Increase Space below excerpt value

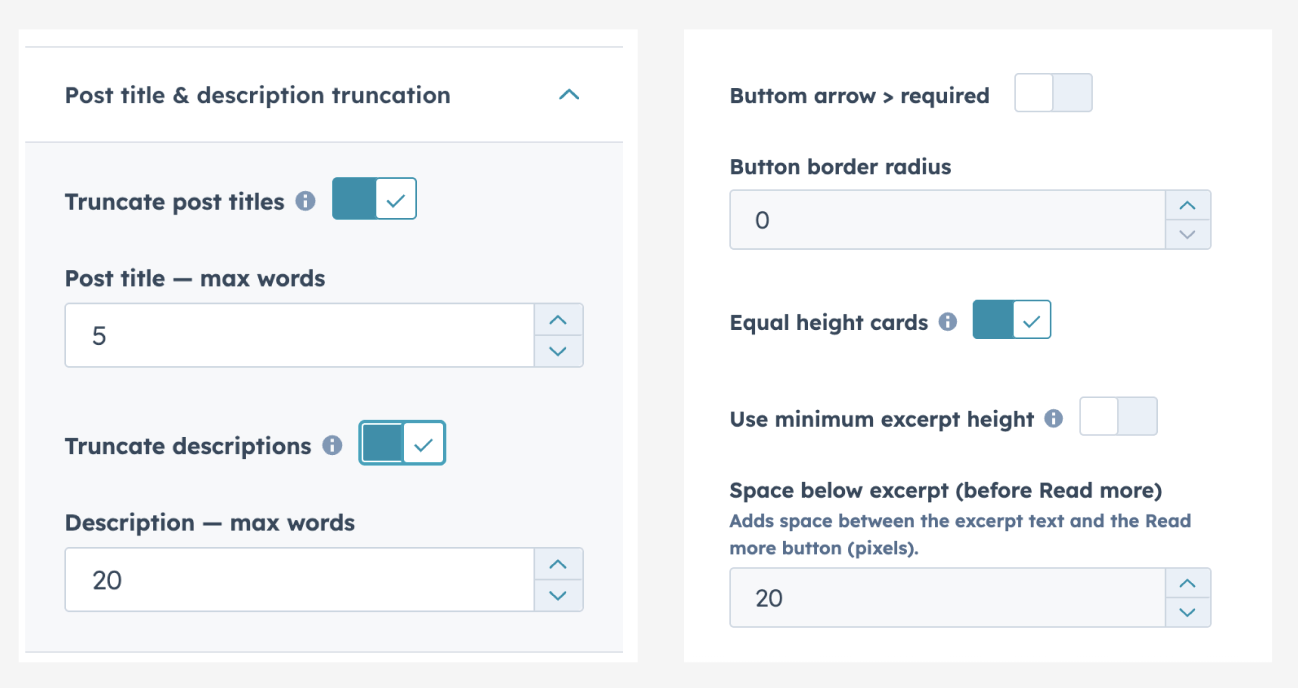[1188, 584]
